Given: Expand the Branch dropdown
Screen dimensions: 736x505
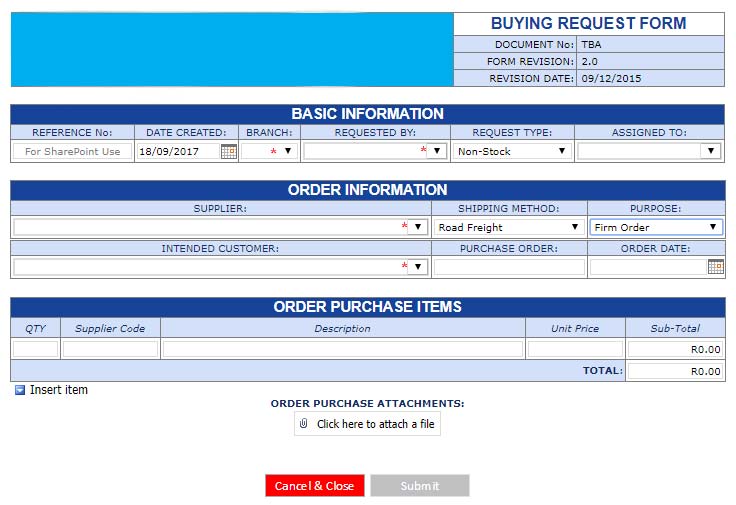Looking at the screenshot, I should pos(287,152).
